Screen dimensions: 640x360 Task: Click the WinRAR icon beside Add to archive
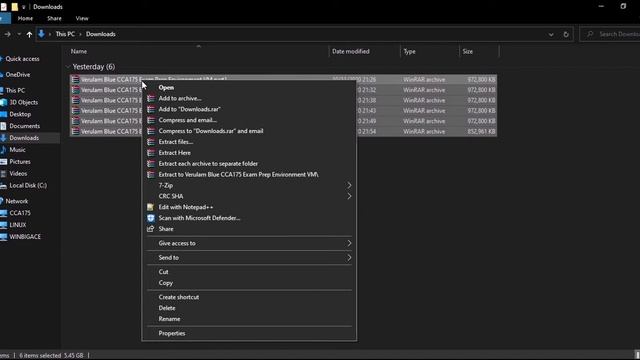coord(151,98)
